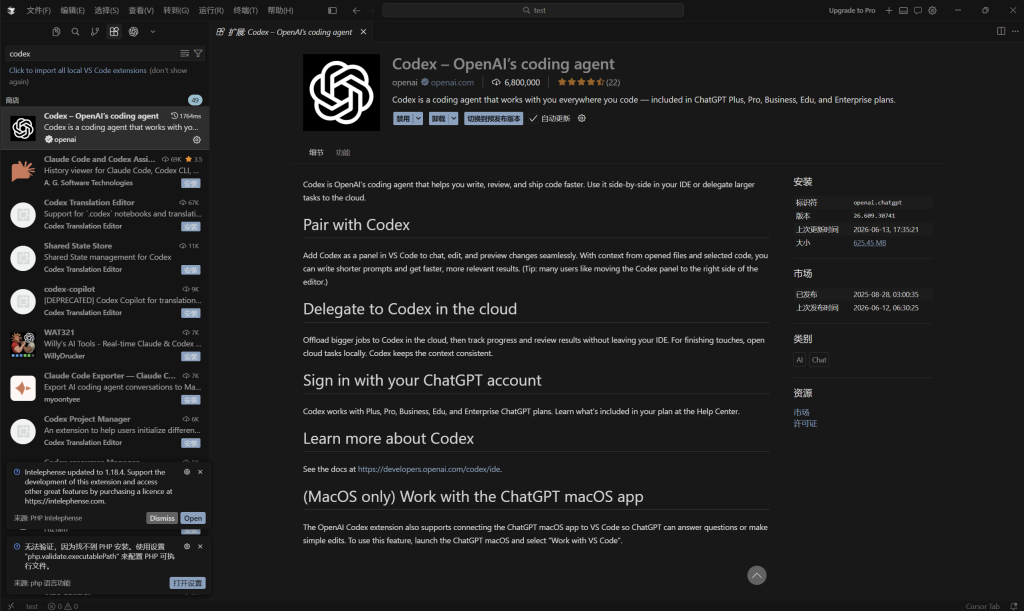This screenshot has width=1024, height=611.
Task: Open dropdown arrow next to 禁用 button
Action: [418, 118]
